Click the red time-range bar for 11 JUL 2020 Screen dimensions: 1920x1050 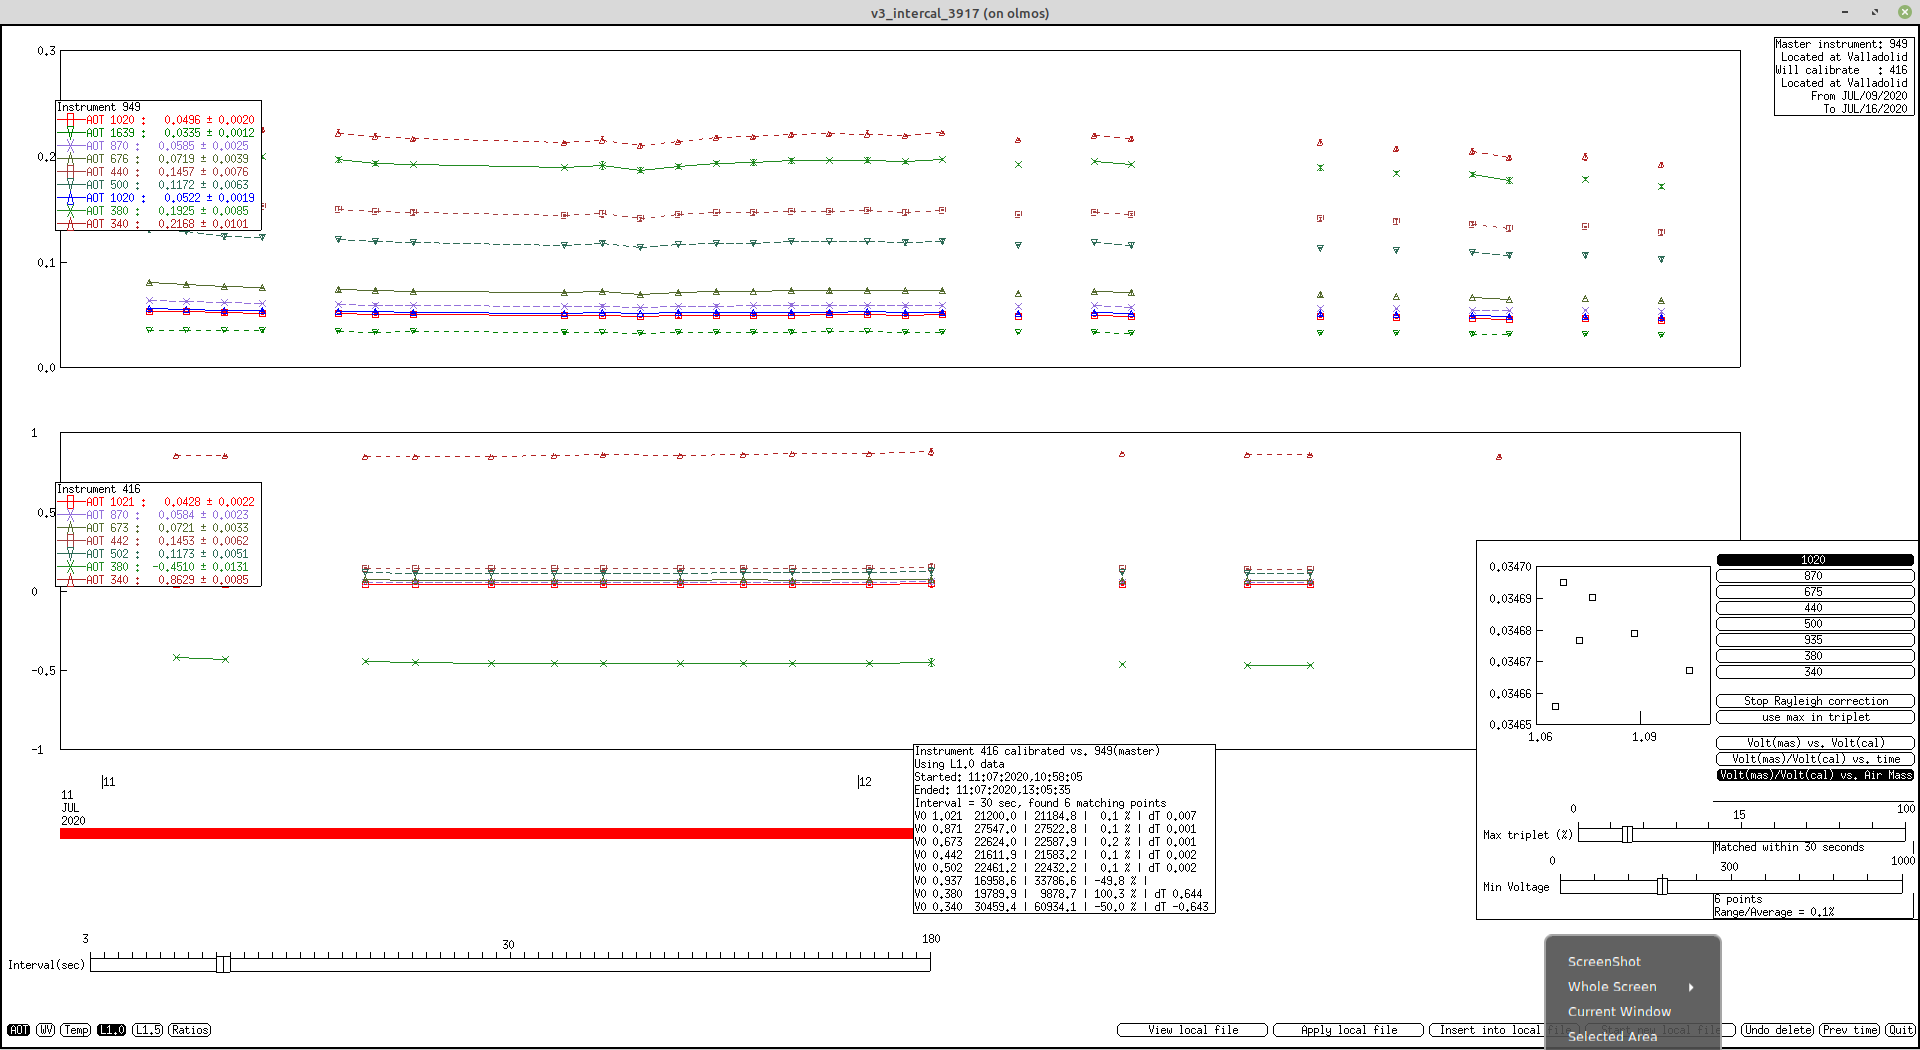(486, 833)
